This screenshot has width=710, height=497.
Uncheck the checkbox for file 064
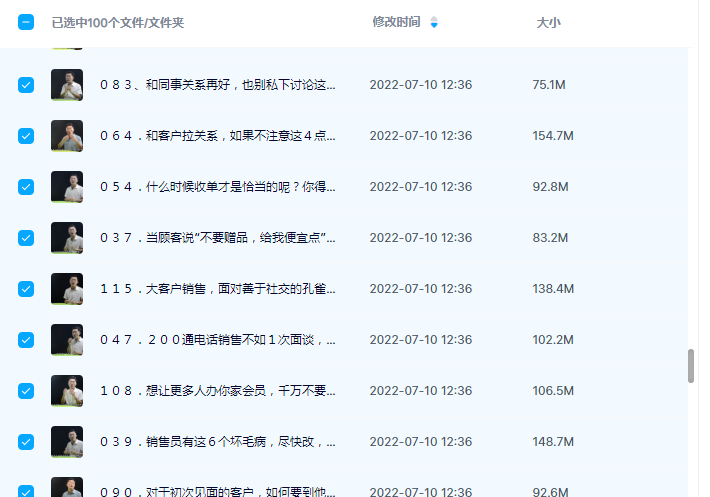pyautogui.click(x=26, y=136)
